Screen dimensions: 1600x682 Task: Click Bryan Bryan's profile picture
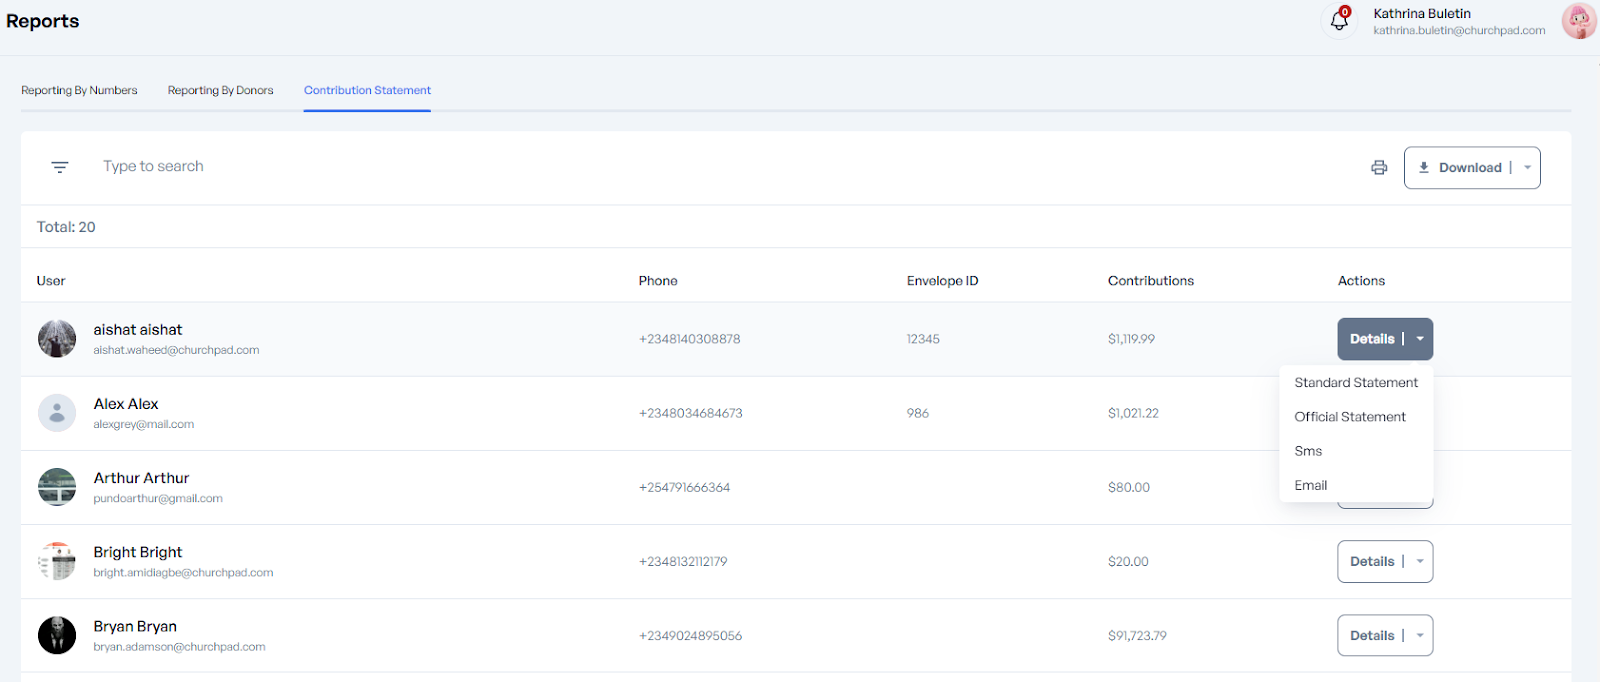57,635
